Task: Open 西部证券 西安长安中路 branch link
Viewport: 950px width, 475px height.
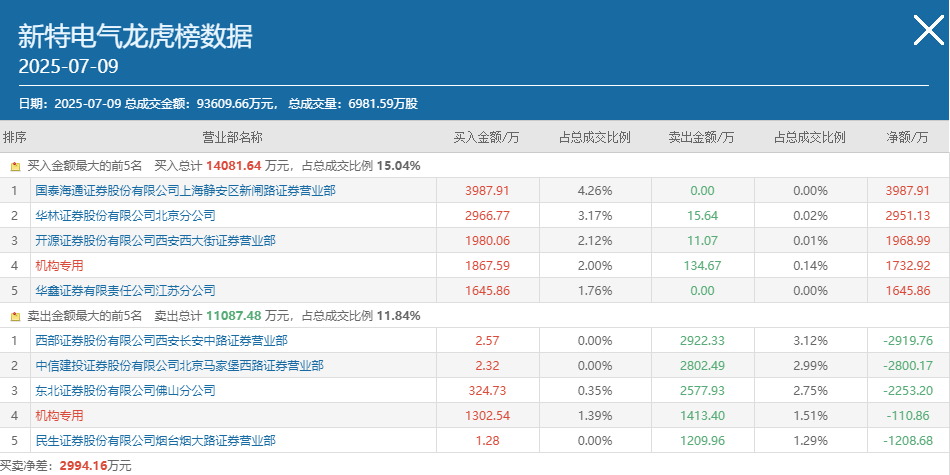Action: pos(161,341)
